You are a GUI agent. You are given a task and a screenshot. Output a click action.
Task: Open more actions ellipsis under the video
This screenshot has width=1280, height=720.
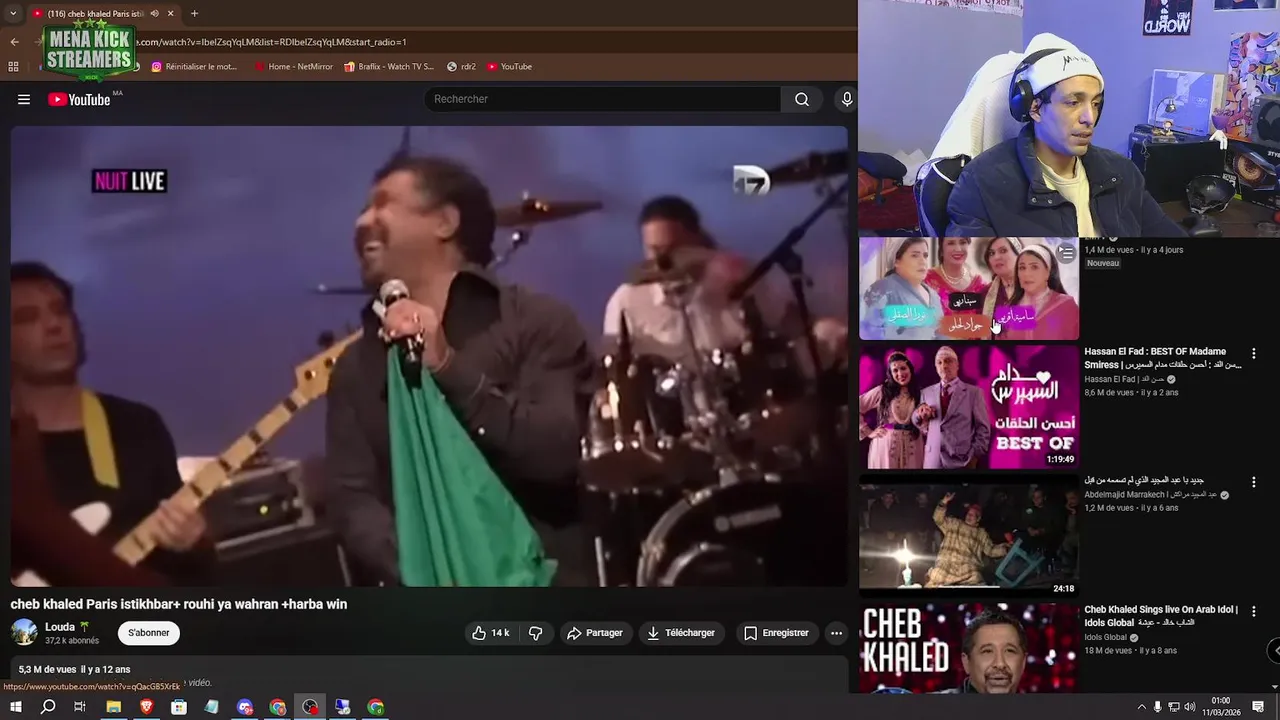pyautogui.click(x=836, y=633)
